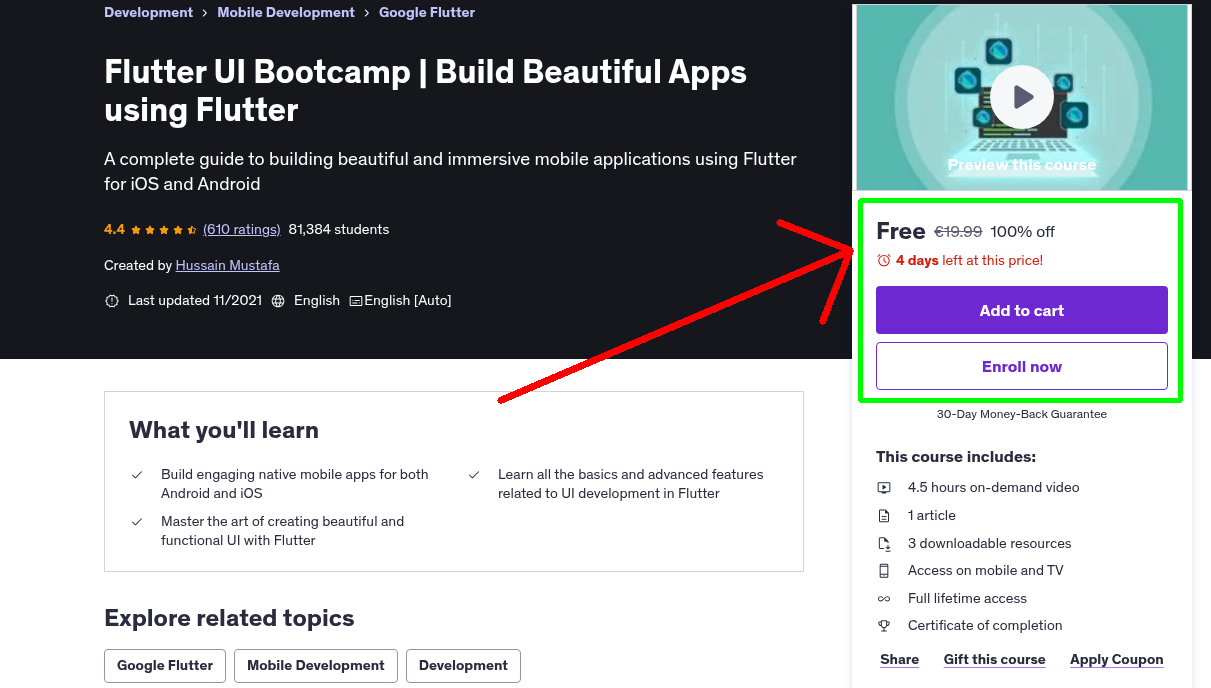
Task: Open the Google Flutter breadcrumb link
Action: pyautogui.click(x=427, y=13)
